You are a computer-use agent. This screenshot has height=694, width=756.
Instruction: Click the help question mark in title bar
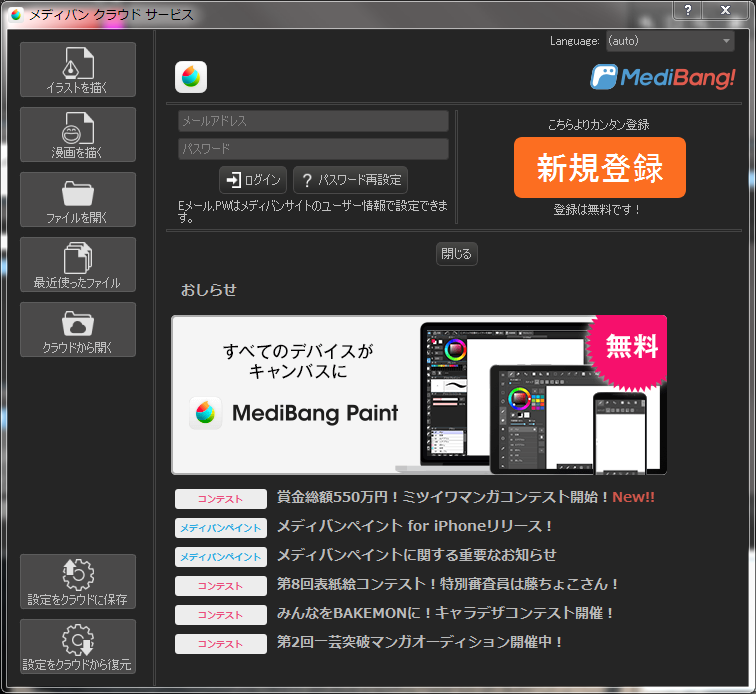[688, 10]
